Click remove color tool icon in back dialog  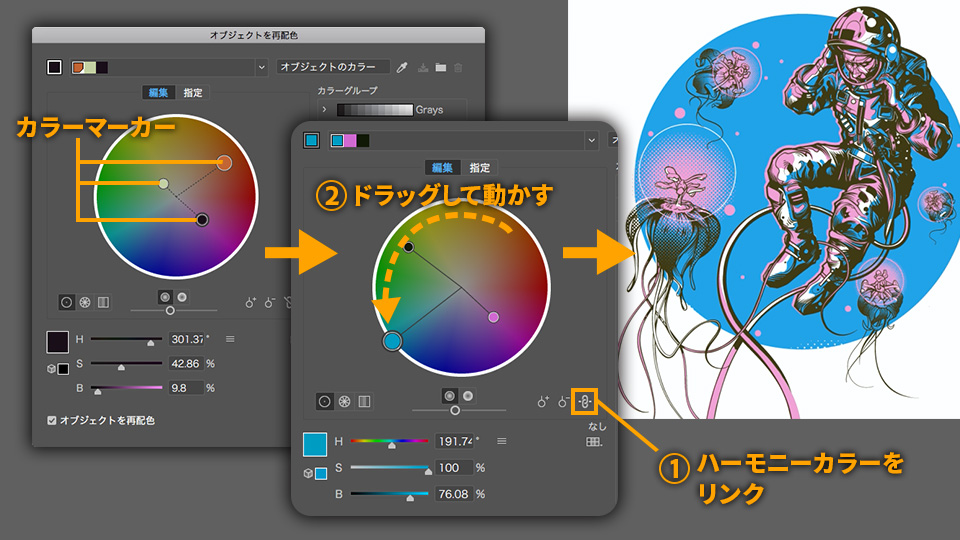click(x=270, y=302)
